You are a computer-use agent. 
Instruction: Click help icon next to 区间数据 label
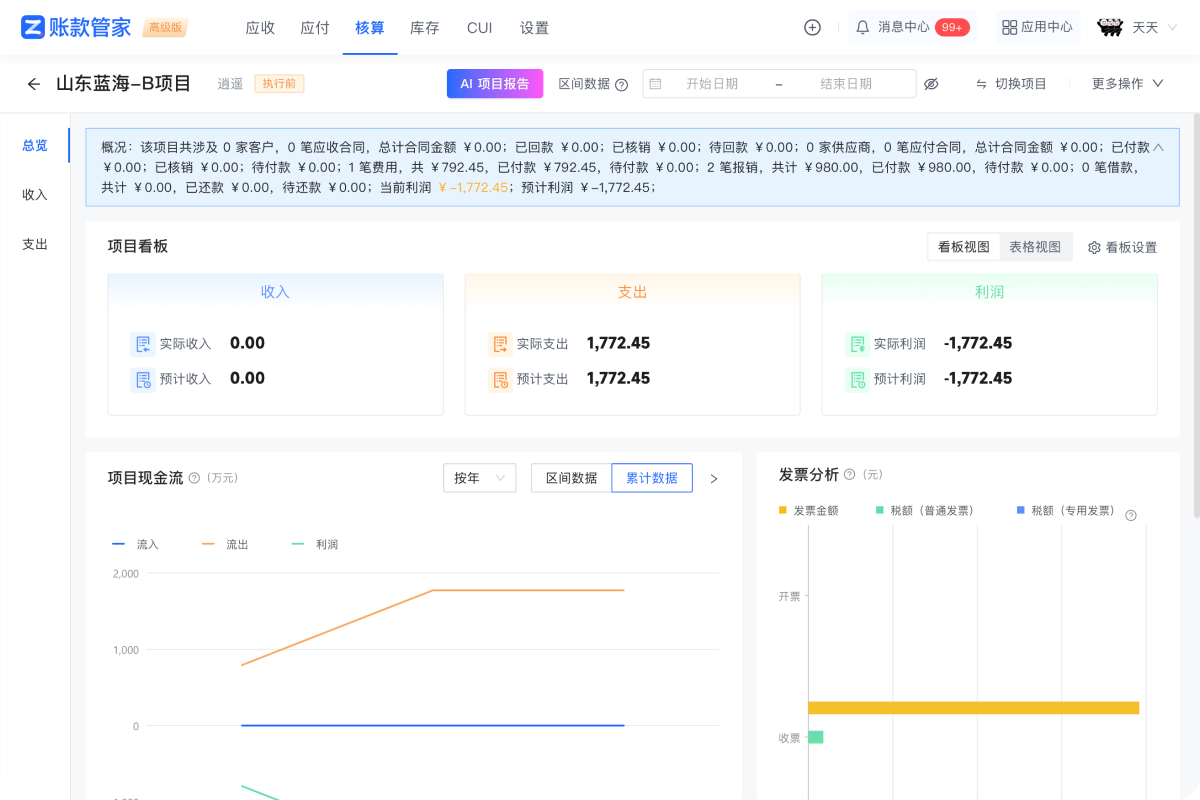point(621,85)
